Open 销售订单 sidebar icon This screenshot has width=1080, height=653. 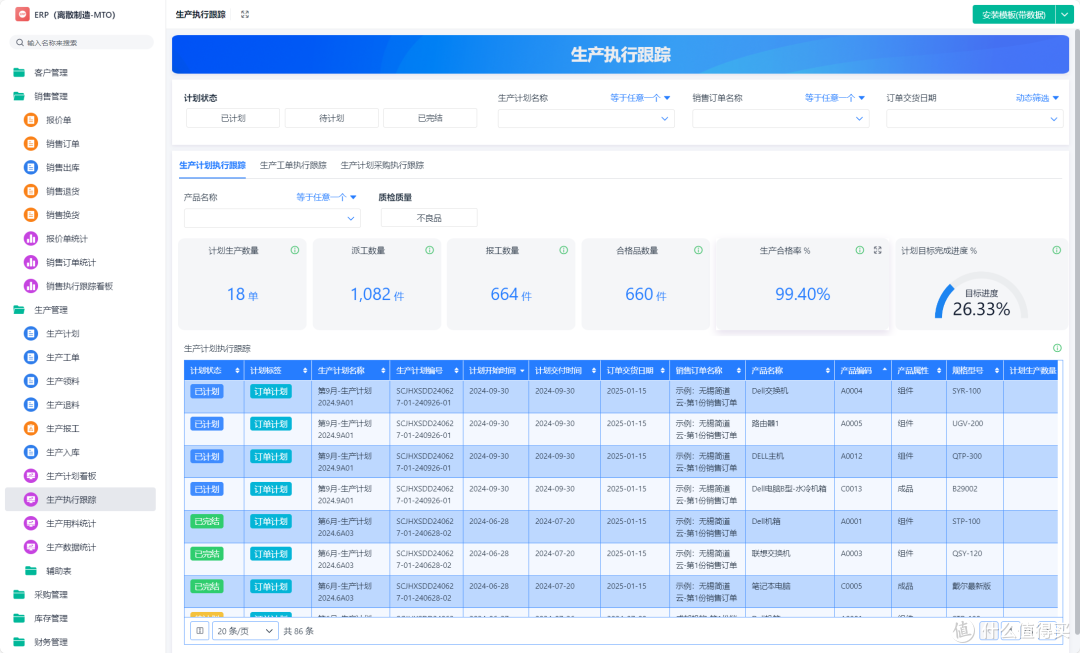click(x=31, y=144)
